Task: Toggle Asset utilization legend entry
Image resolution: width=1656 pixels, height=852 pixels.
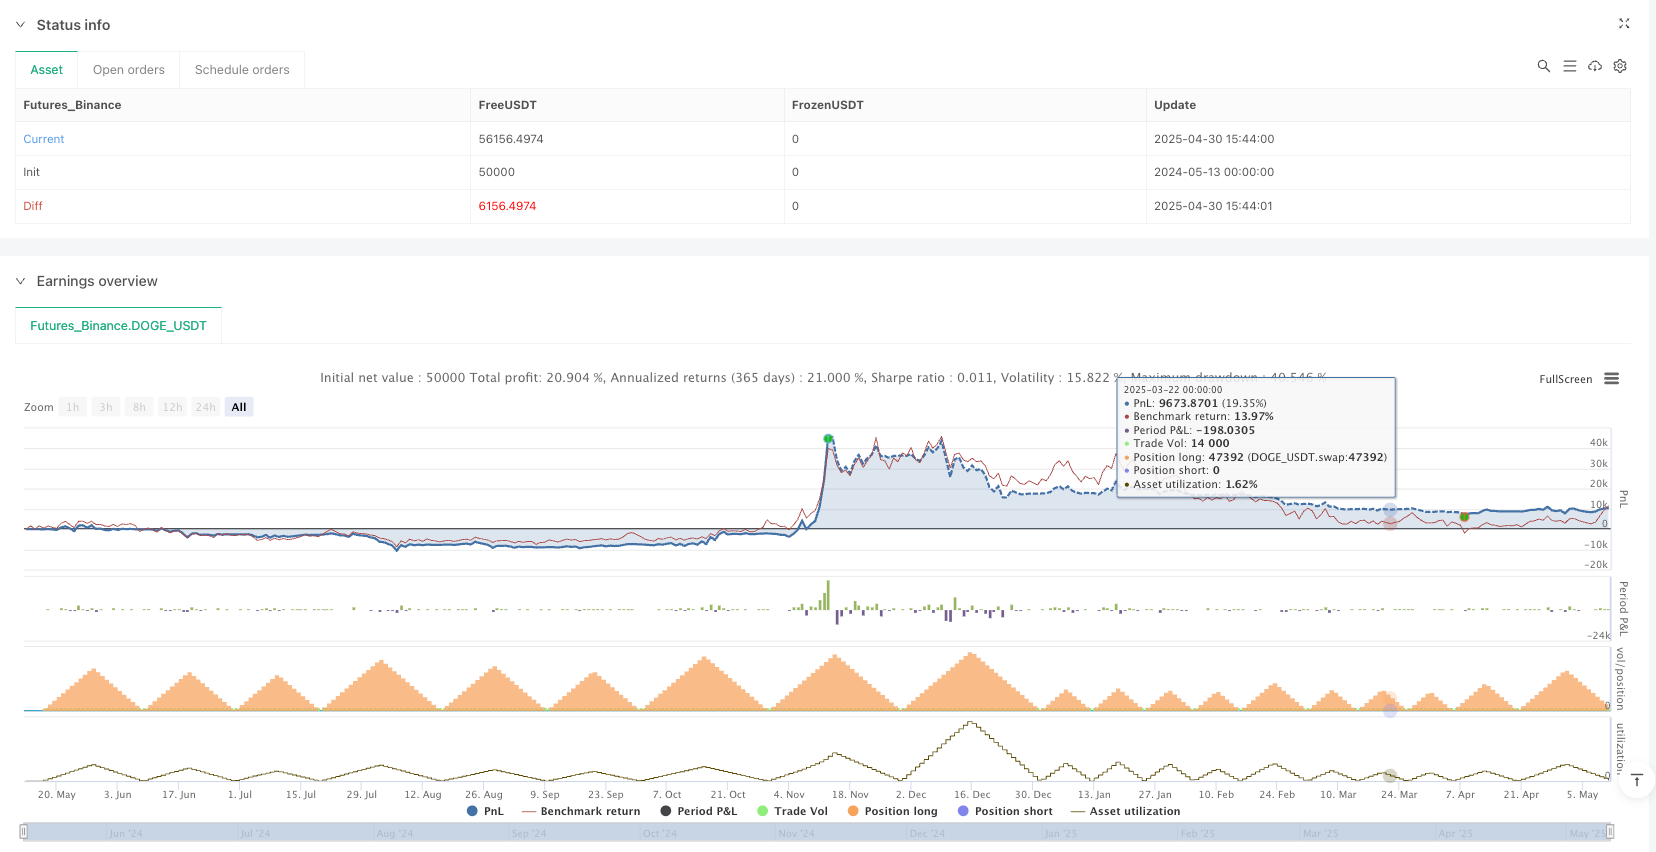Action: 1125,811
